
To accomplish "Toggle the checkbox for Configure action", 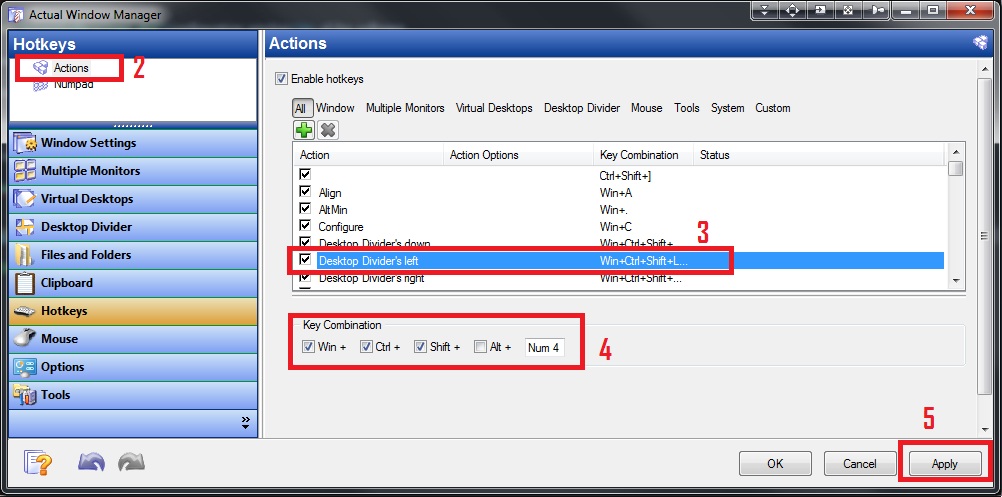I will pyautogui.click(x=305, y=226).
